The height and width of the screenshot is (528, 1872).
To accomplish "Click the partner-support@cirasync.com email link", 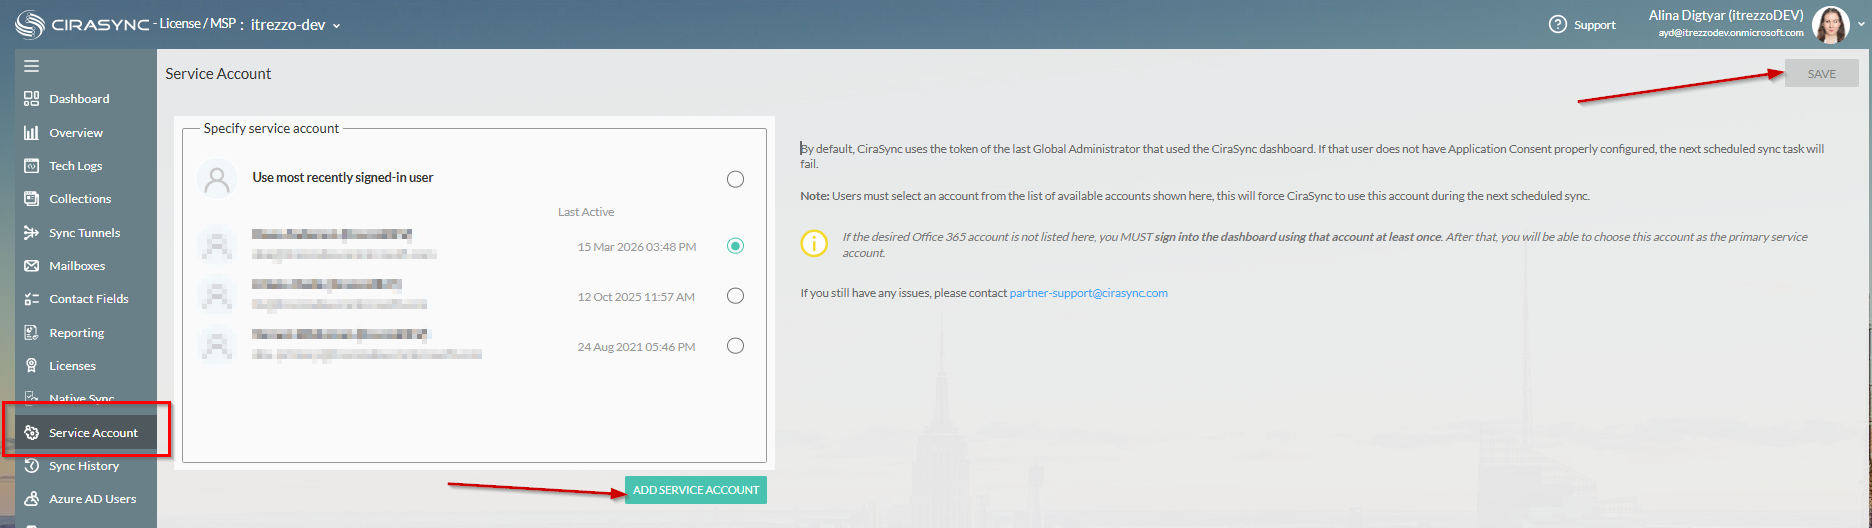I will click(x=1088, y=293).
